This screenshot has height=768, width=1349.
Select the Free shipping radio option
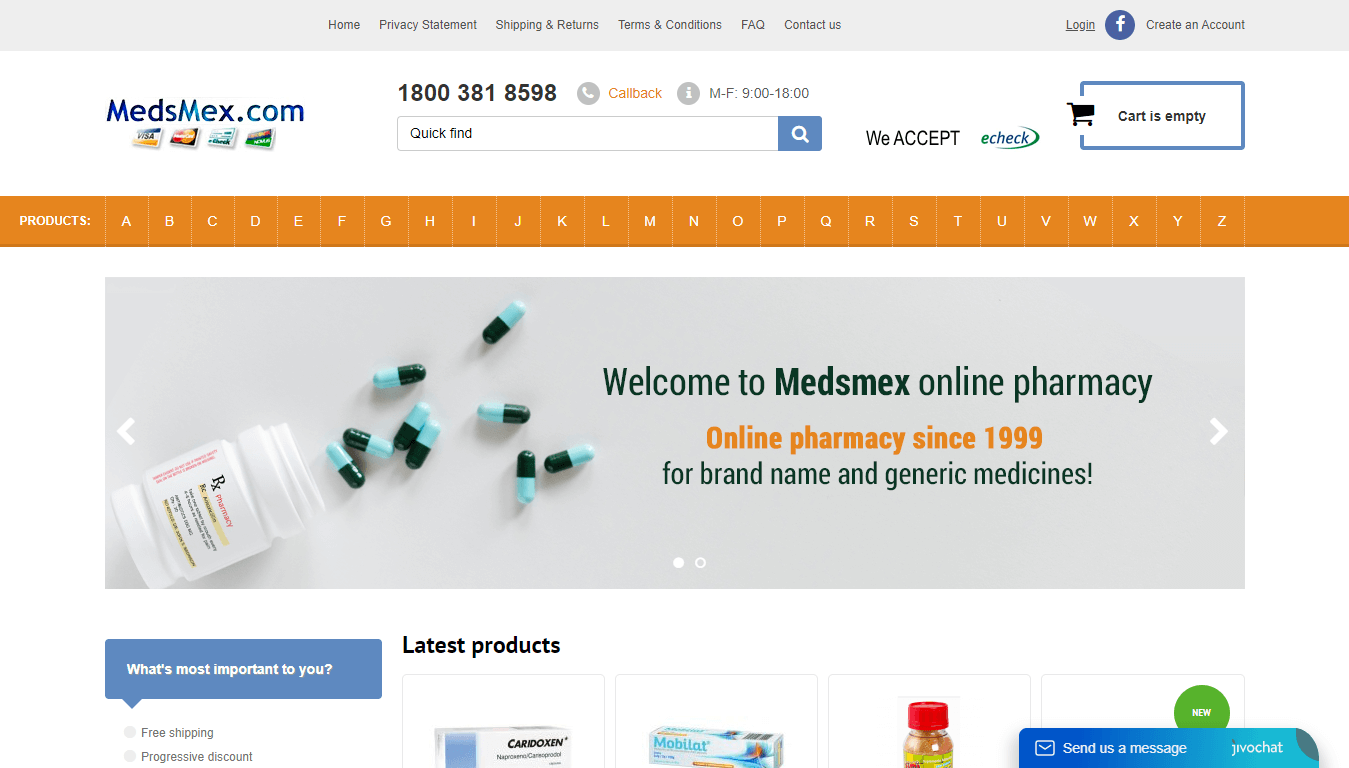(x=130, y=732)
